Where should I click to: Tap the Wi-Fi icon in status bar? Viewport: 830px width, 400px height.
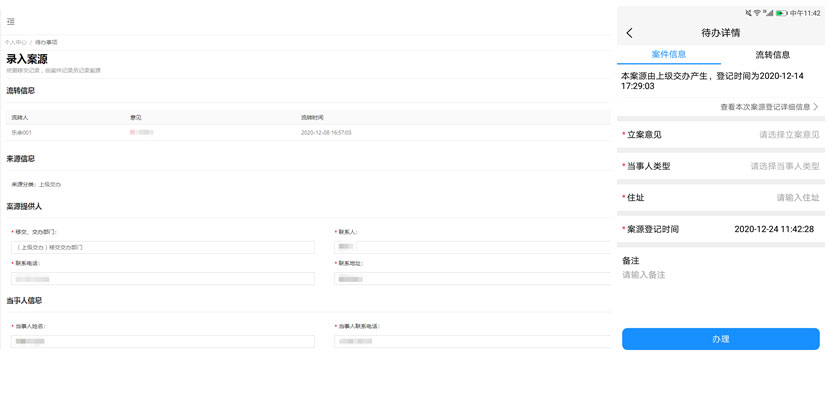coord(758,13)
